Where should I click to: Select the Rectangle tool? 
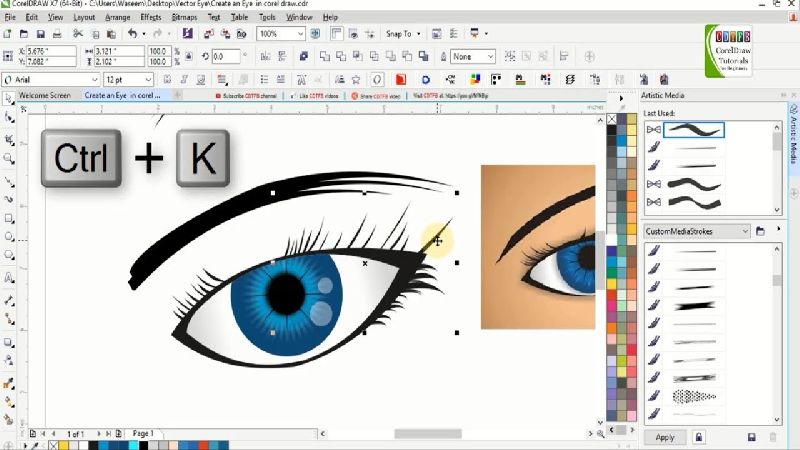coord(9,218)
